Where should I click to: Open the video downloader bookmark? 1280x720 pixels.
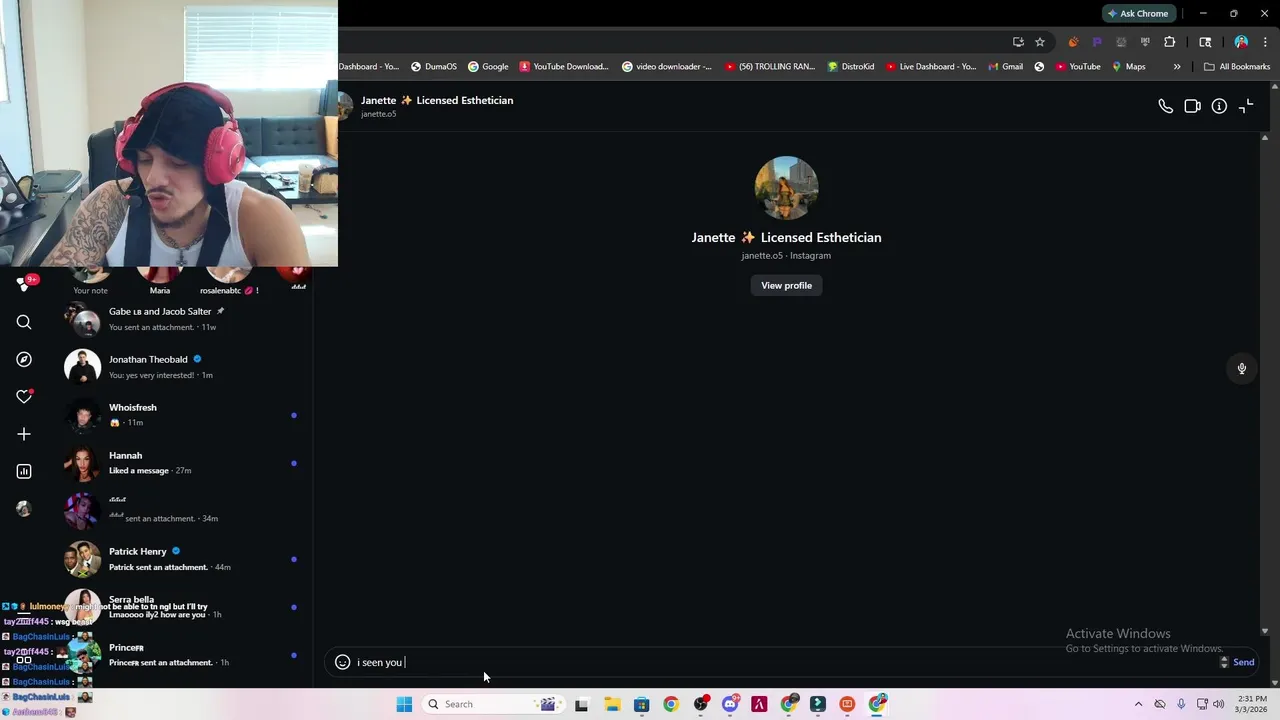tap(667, 67)
